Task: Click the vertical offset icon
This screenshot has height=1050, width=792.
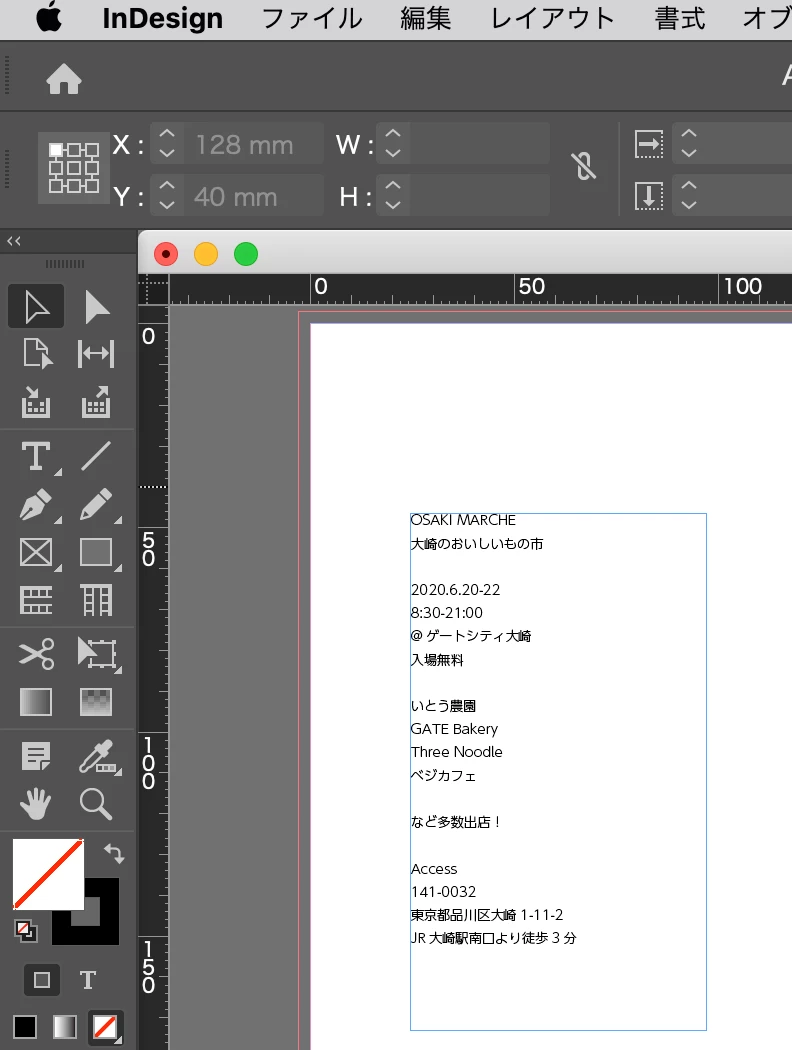Action: 649,196
